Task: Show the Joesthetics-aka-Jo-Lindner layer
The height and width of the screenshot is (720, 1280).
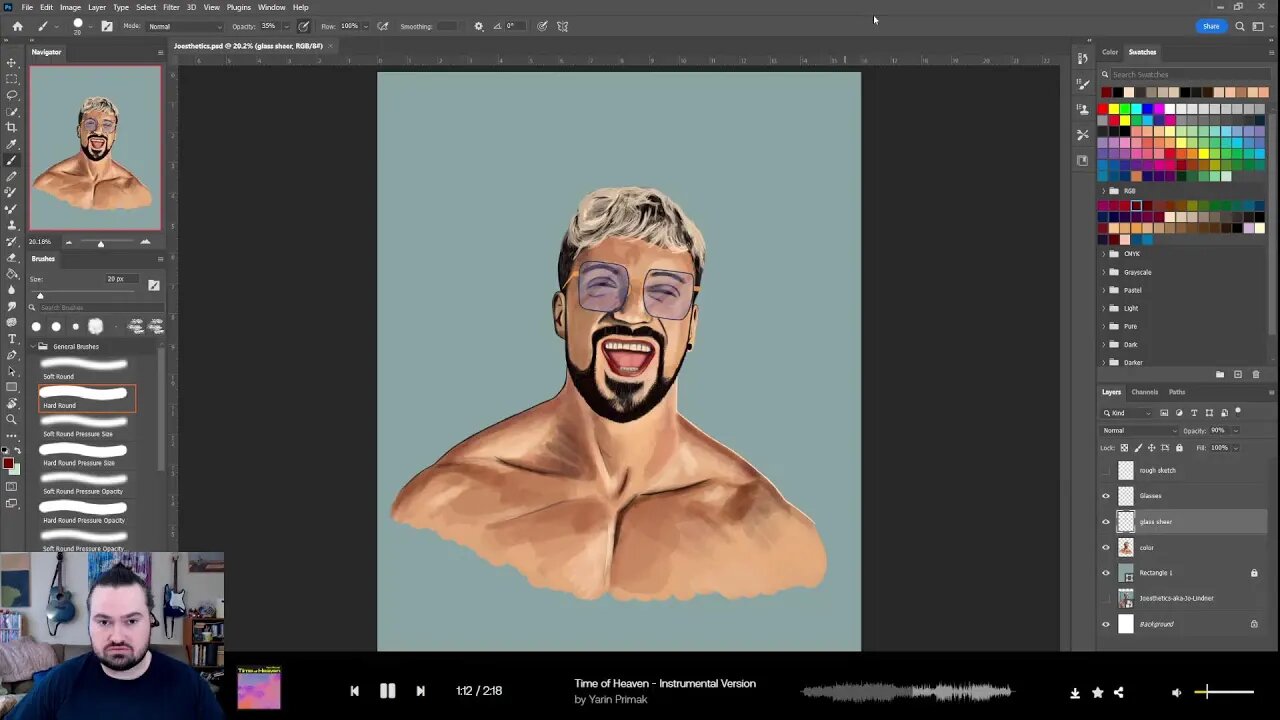Action: pos(1106,598)
